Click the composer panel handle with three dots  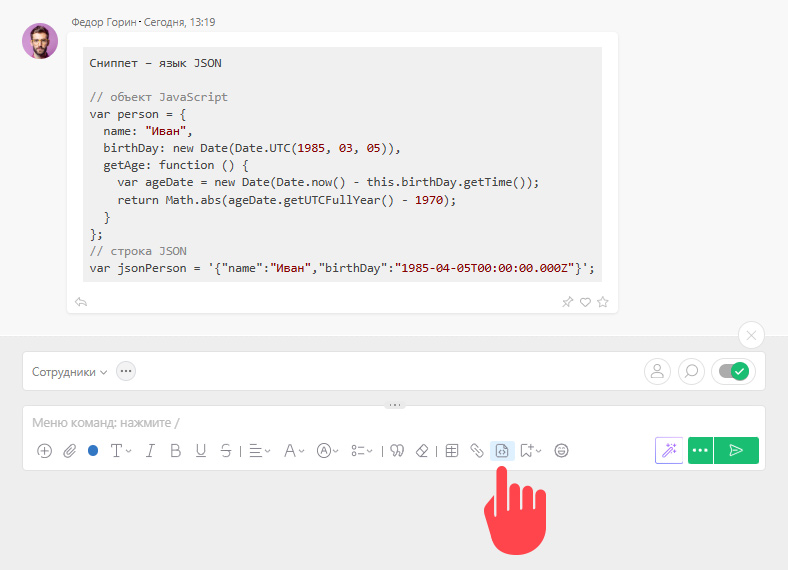coord(395,405)
